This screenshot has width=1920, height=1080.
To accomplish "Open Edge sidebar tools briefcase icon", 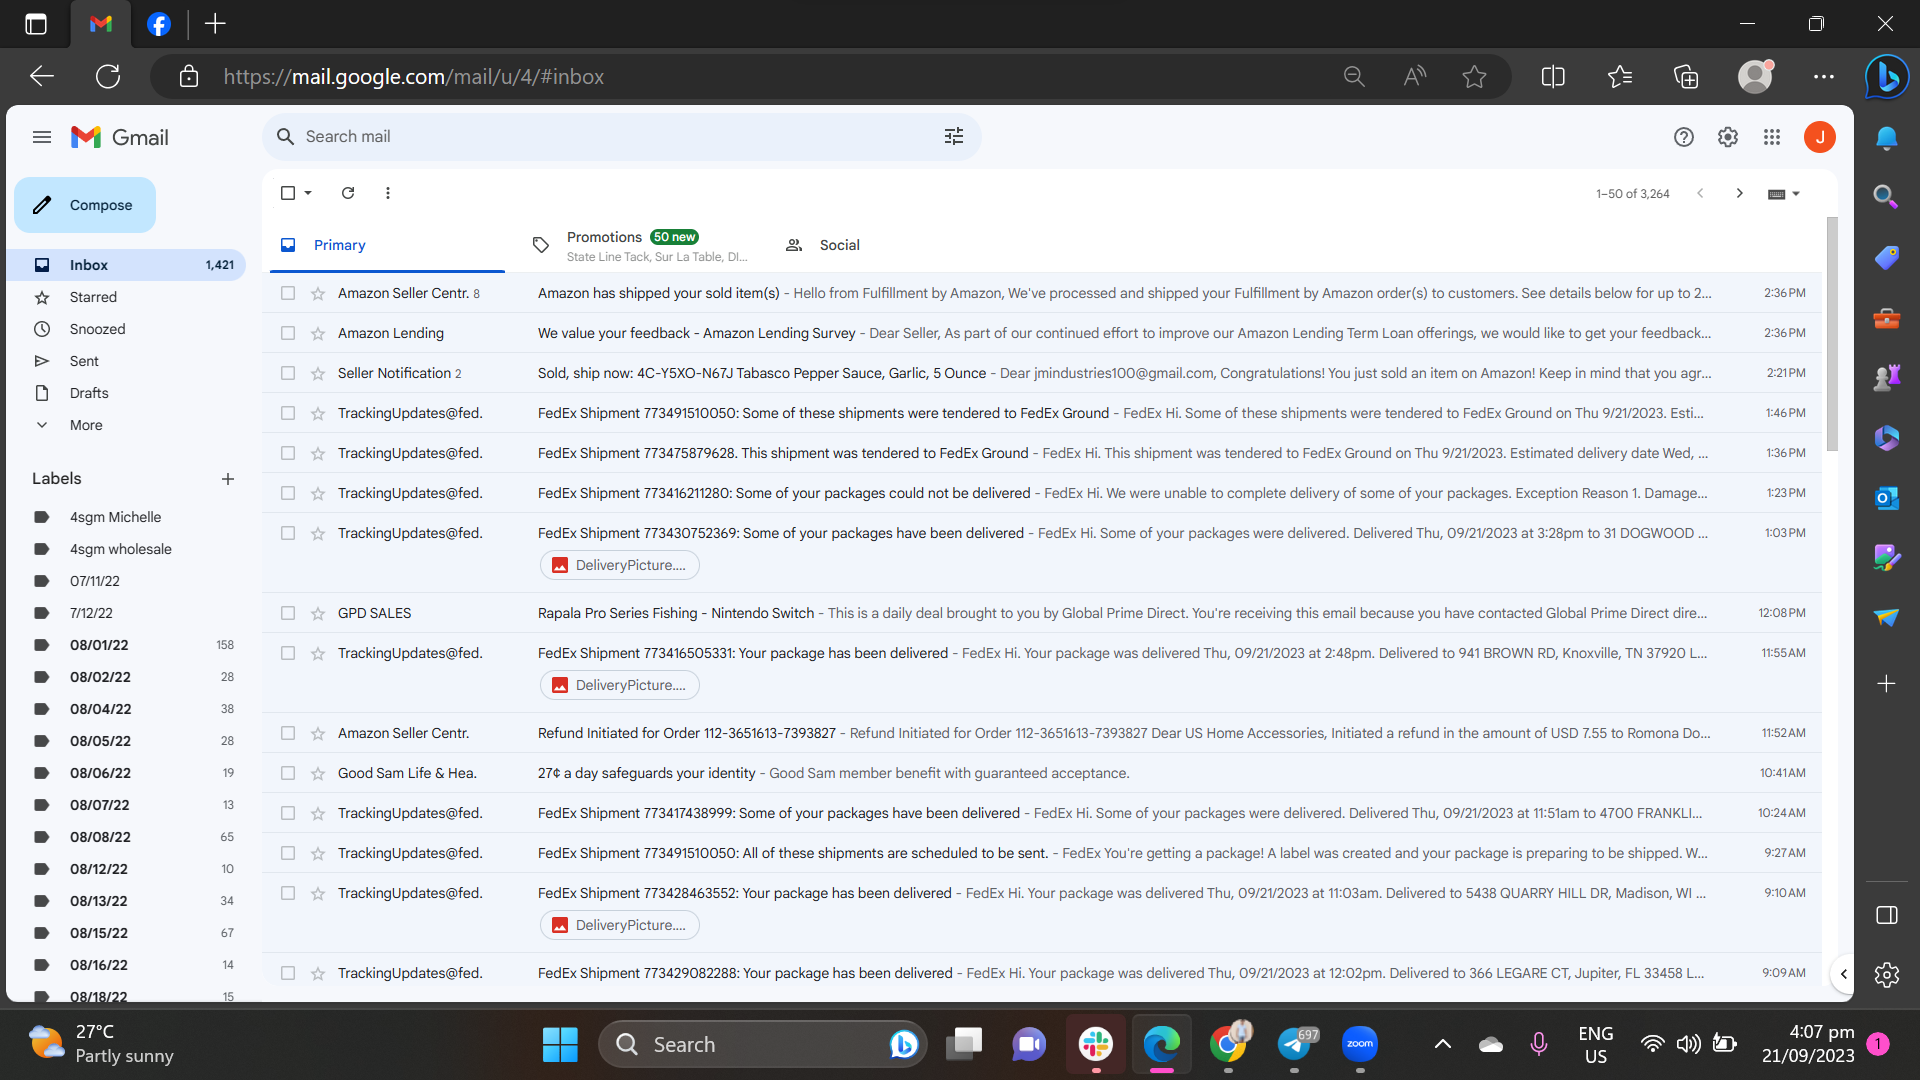I will tap(1887, 318).
